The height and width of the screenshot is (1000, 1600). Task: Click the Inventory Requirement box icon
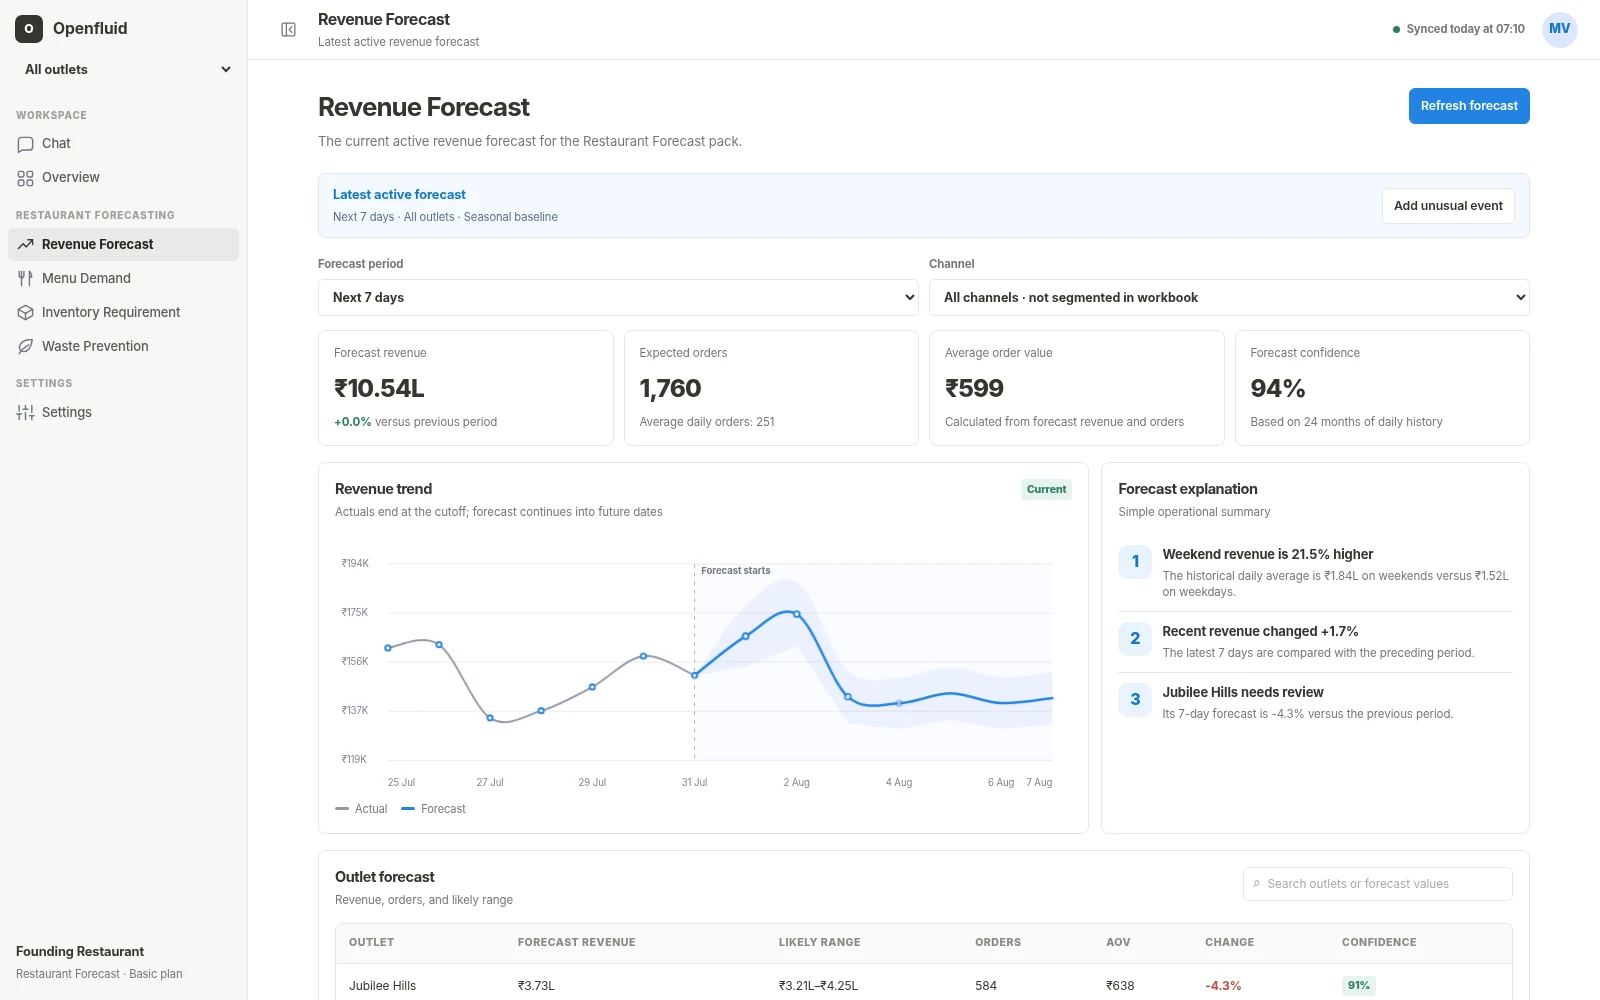click(x=26, y=313)
